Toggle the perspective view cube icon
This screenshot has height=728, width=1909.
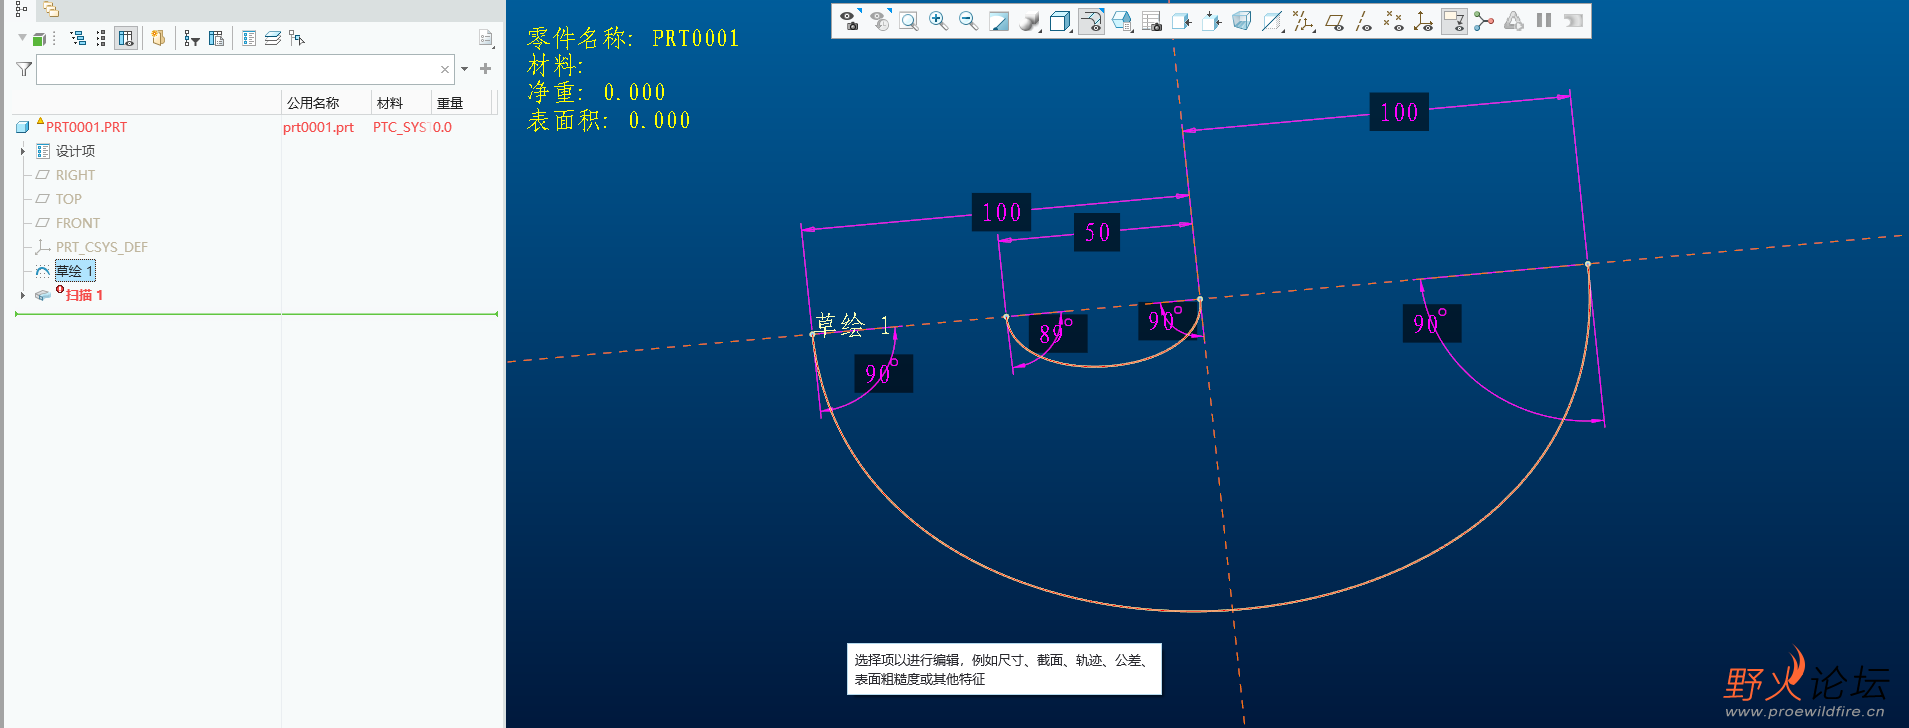pos(1242,21)
